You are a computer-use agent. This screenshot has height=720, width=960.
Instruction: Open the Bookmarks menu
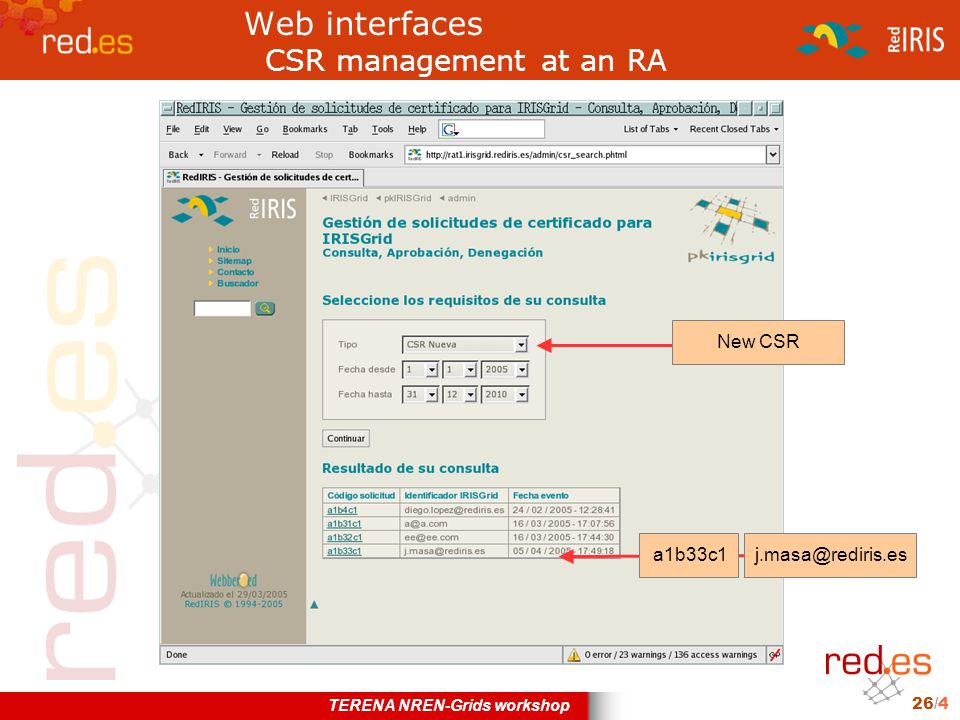pyautogui.click(x=305, y=129)
